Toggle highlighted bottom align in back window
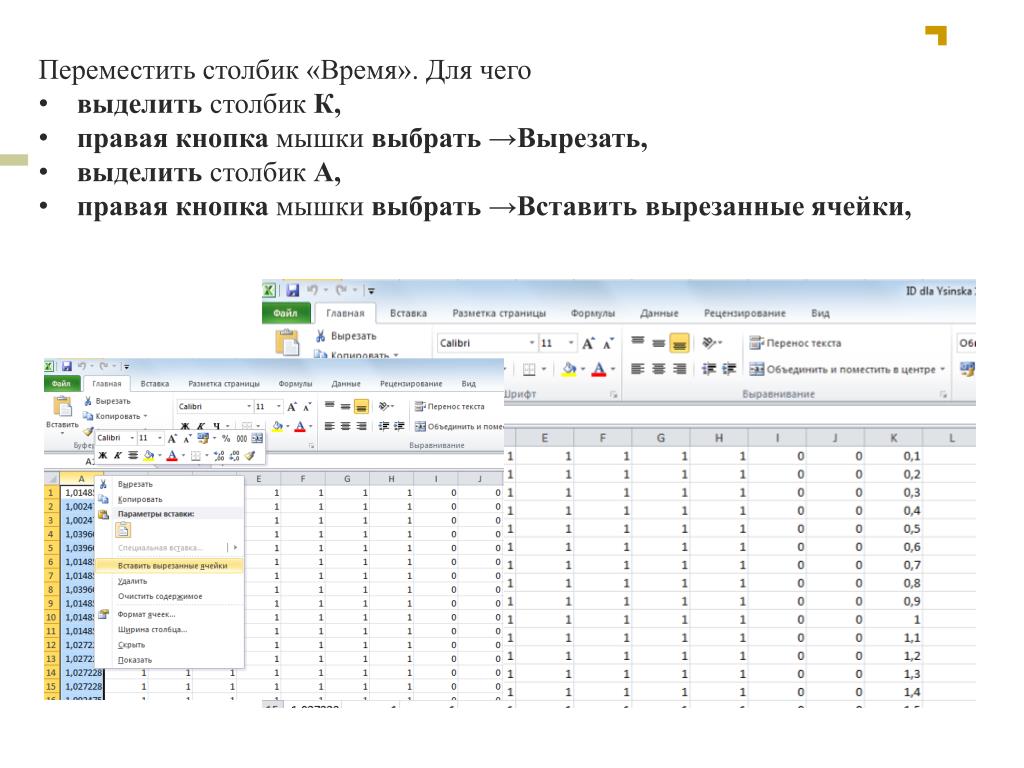This screenshot has height=768, width=1024. 680,343
